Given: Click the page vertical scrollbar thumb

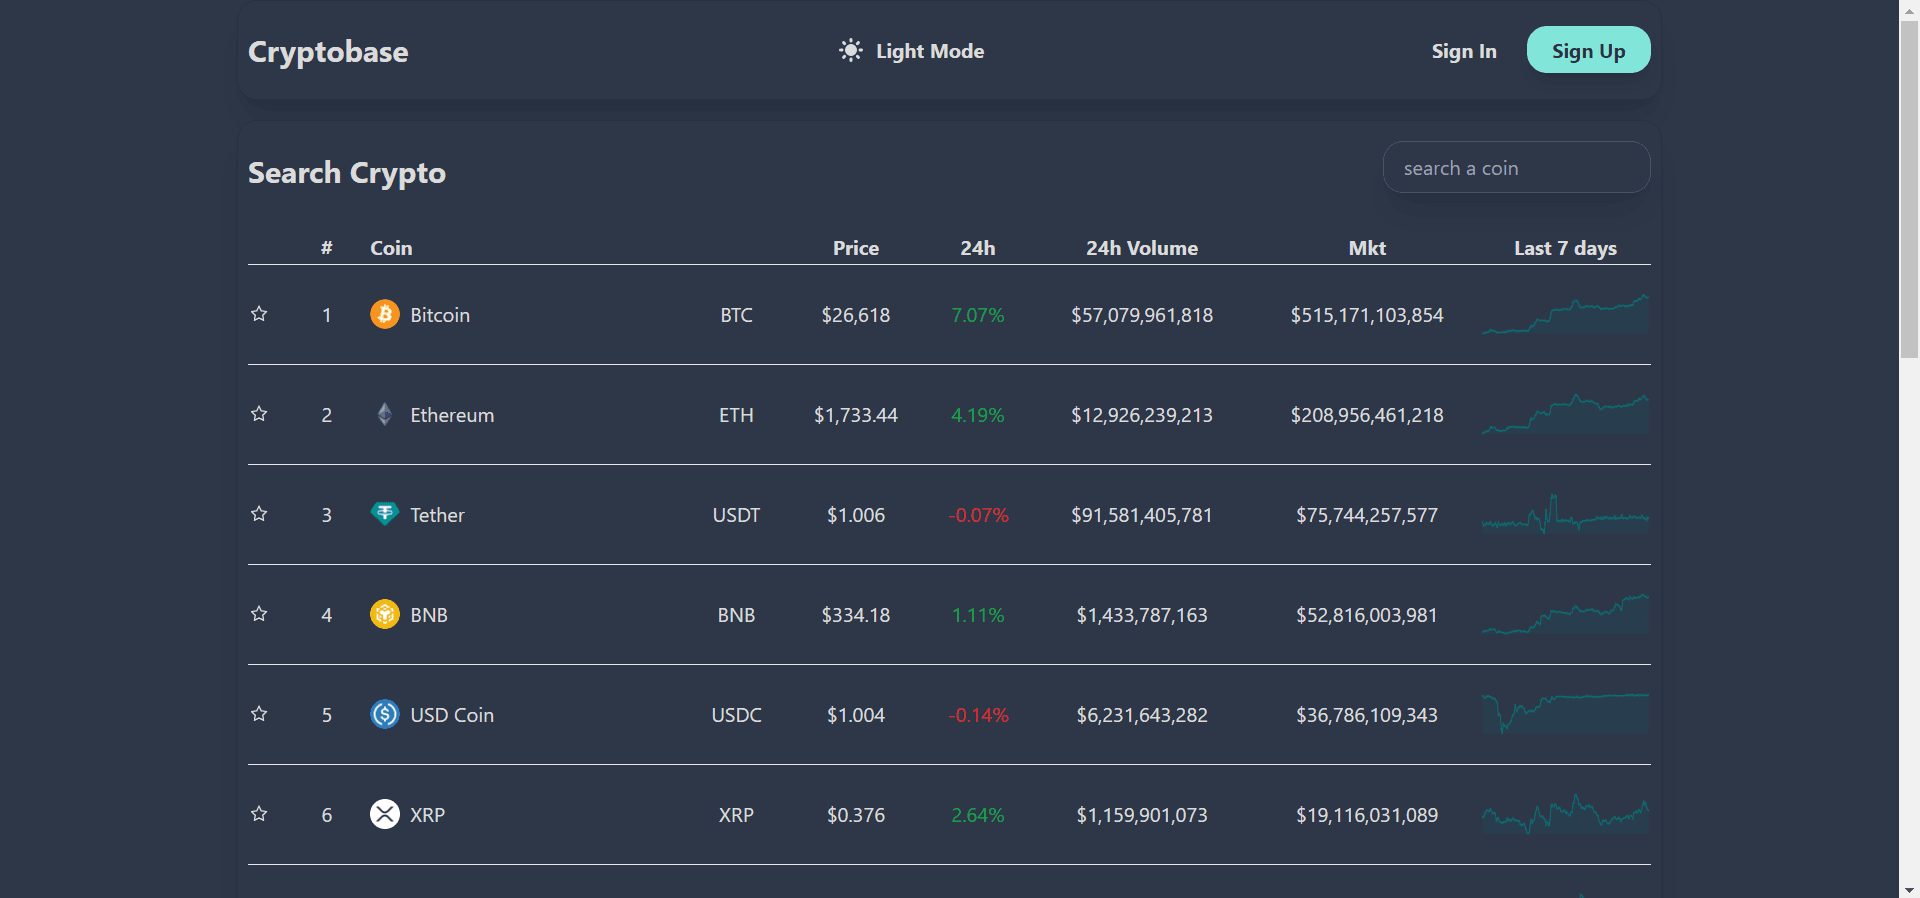Looking at the screenshot, I should tap(1909, 190).
